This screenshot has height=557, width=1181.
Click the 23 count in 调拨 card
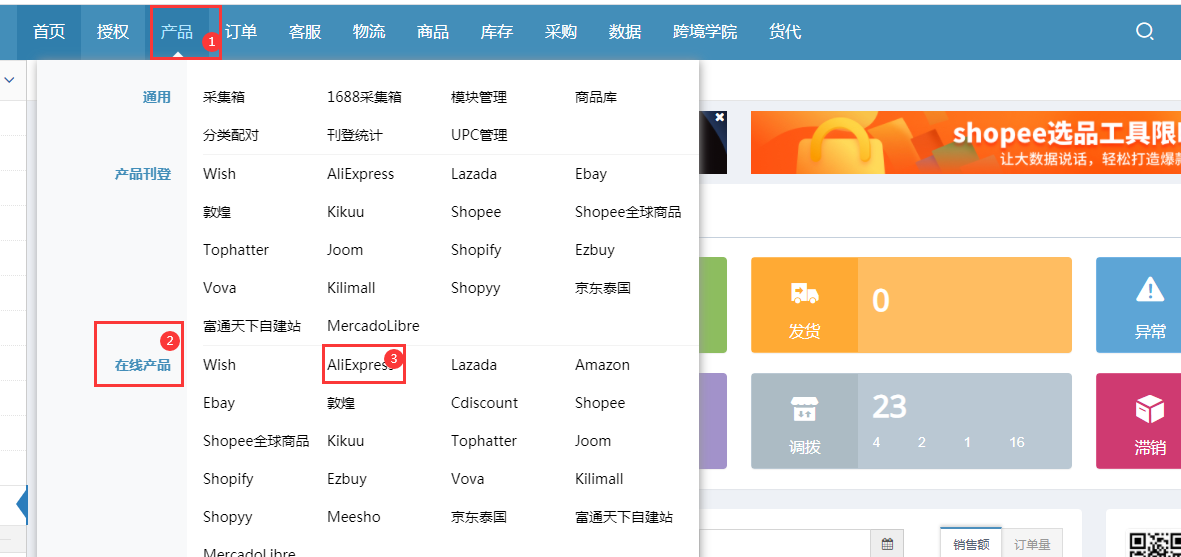[890, 407]
